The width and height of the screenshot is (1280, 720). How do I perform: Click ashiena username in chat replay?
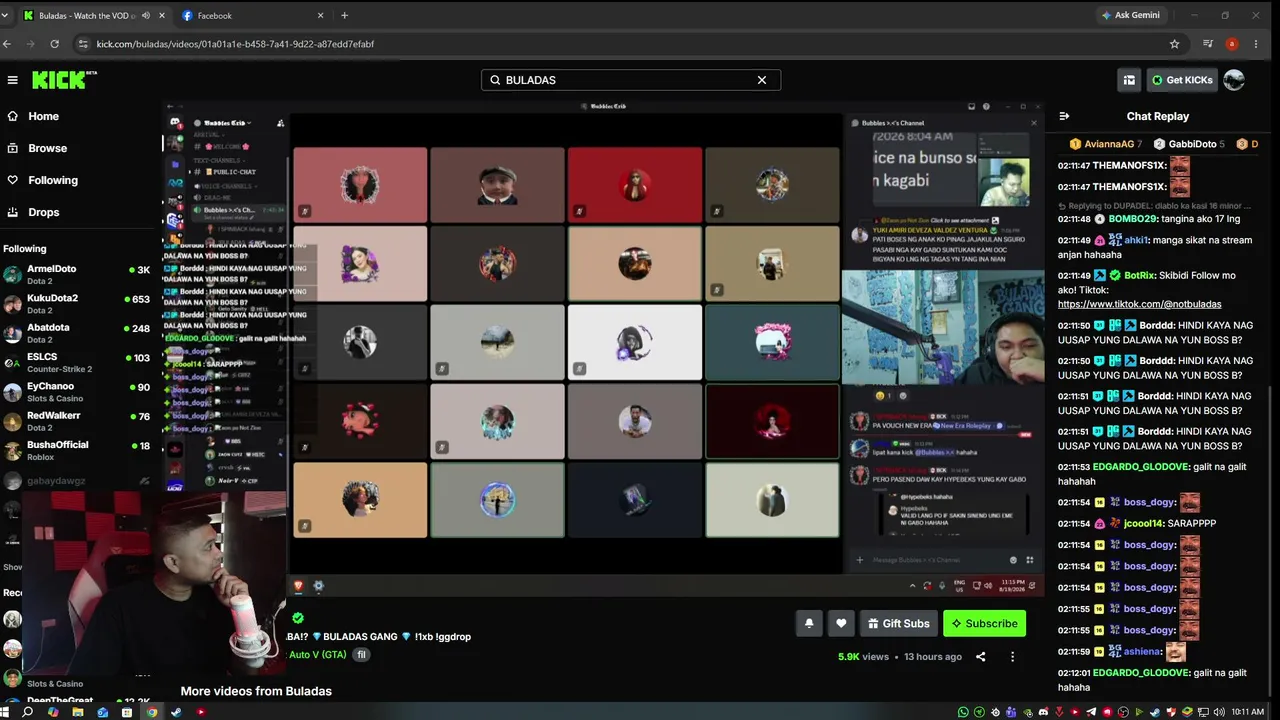[x=1141, y=651]
